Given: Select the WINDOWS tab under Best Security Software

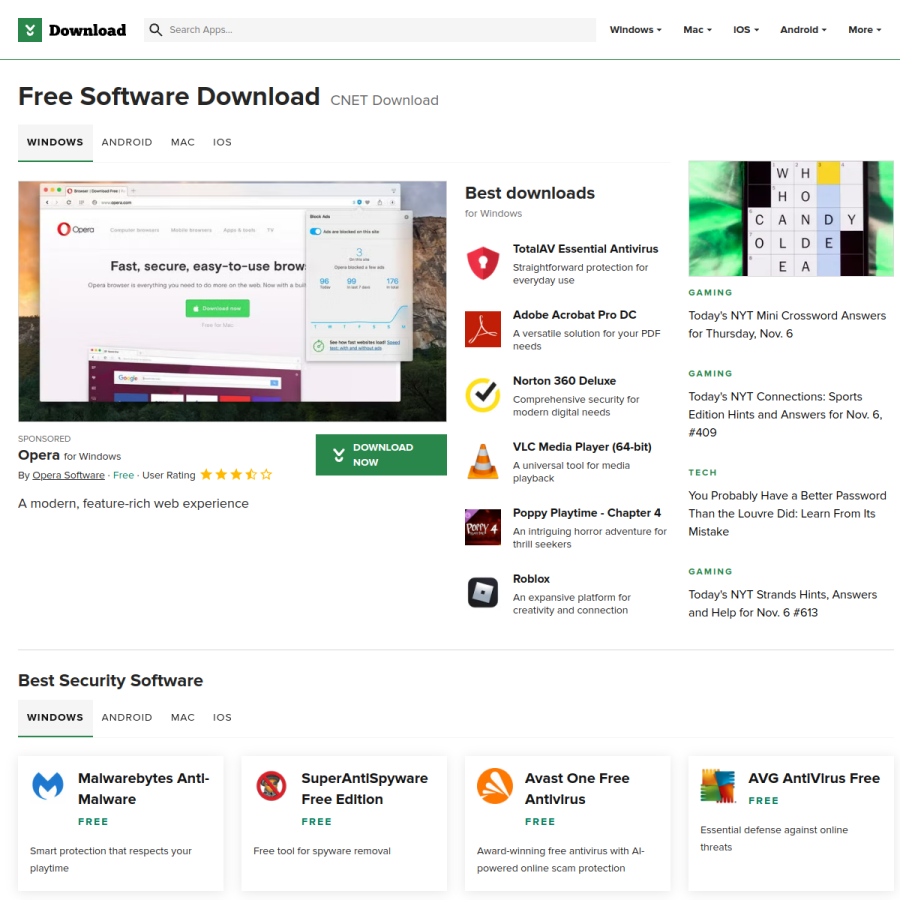Looking at the screenshot, I should click(55, 717).
